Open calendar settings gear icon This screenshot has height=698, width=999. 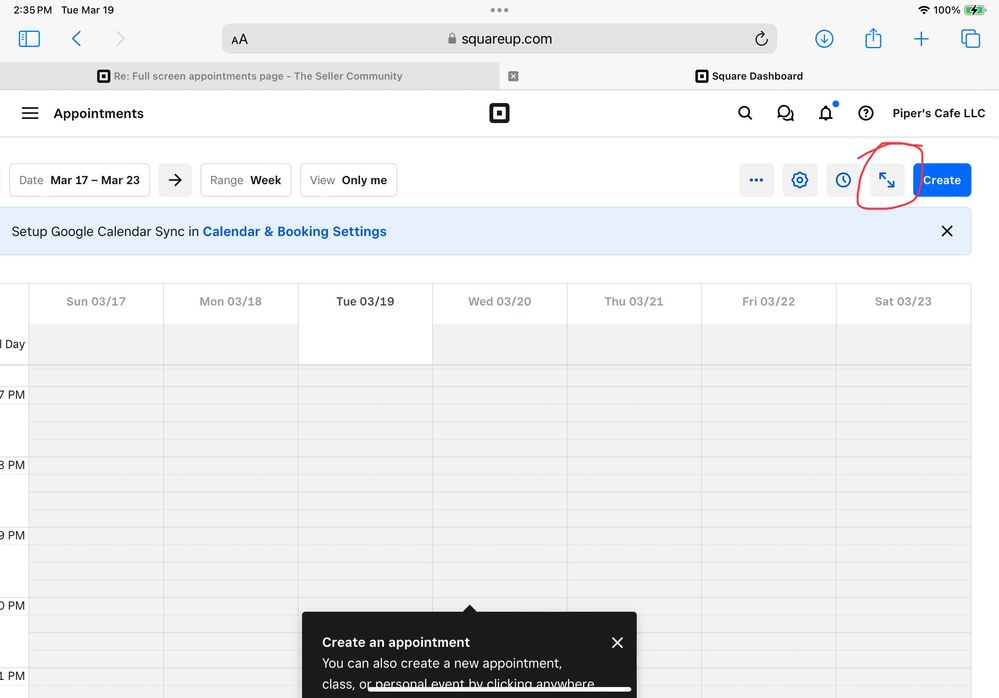coord(799,180)
